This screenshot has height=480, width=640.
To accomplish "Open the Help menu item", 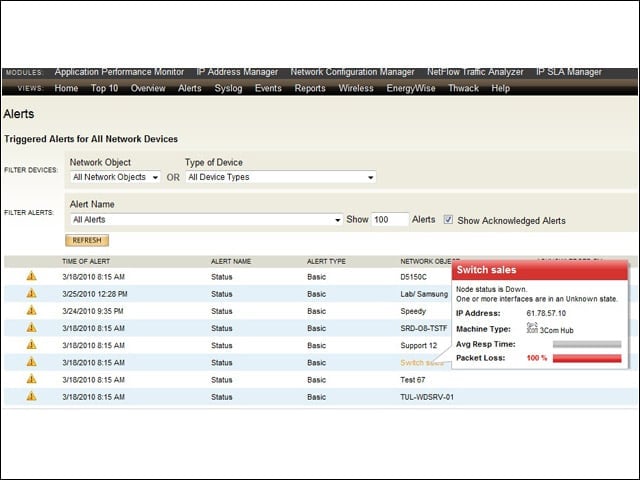I will point(500,88).
